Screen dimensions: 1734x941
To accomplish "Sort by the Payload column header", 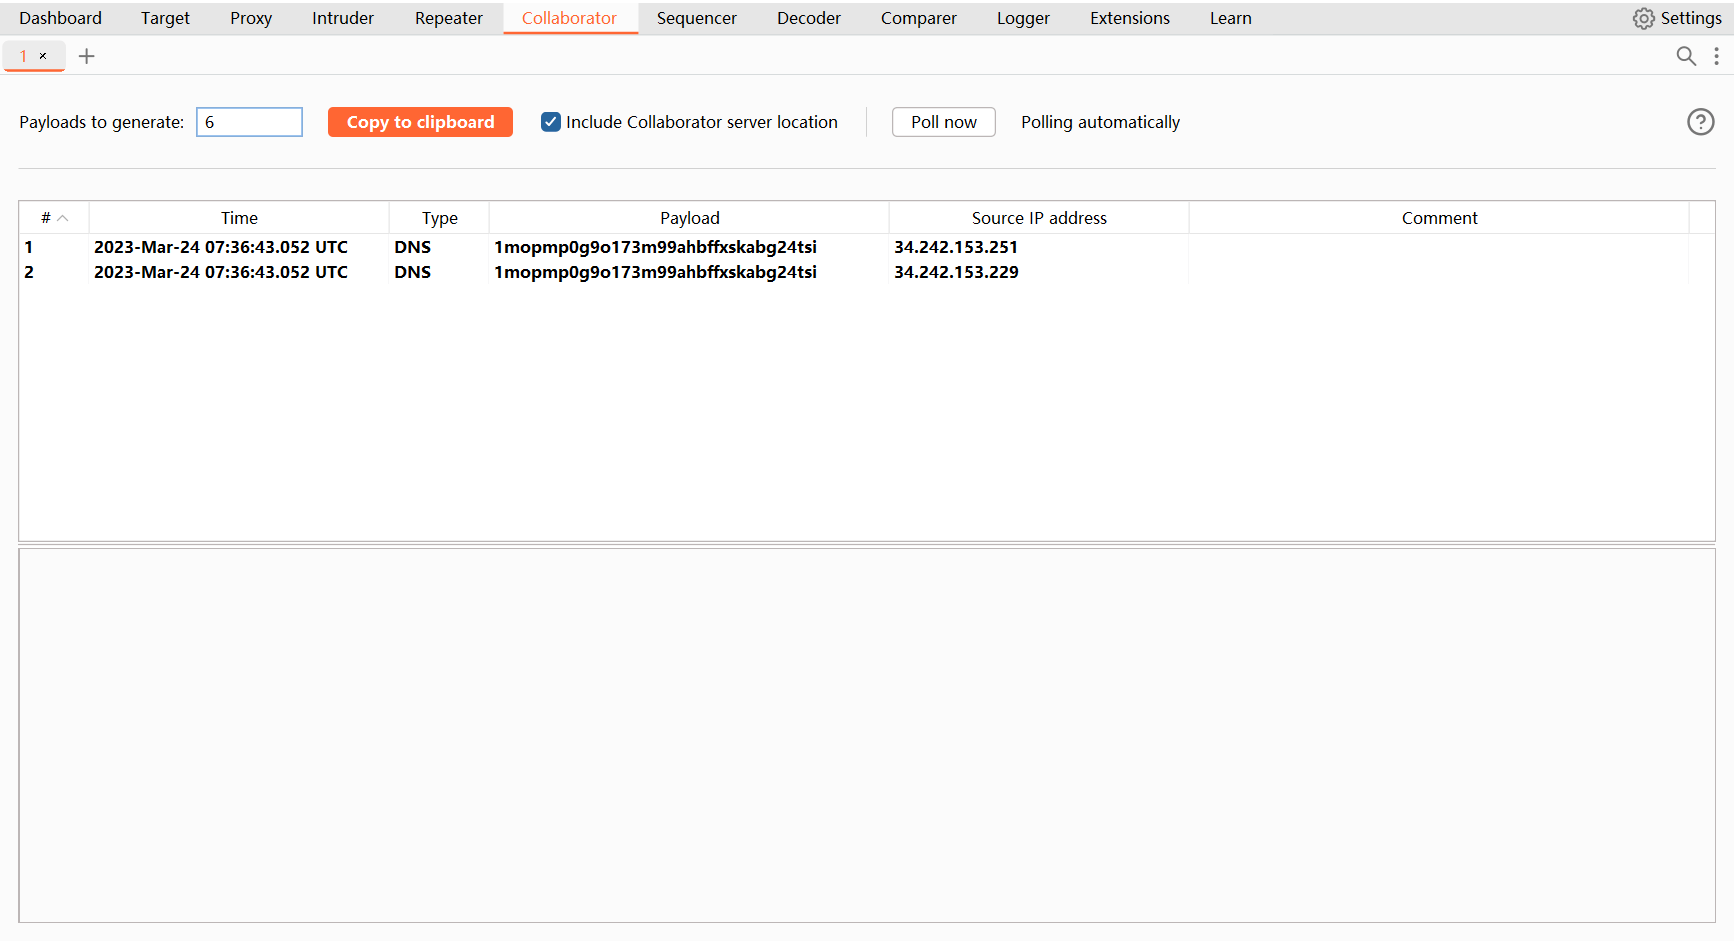I will click(x=689, y=218).
